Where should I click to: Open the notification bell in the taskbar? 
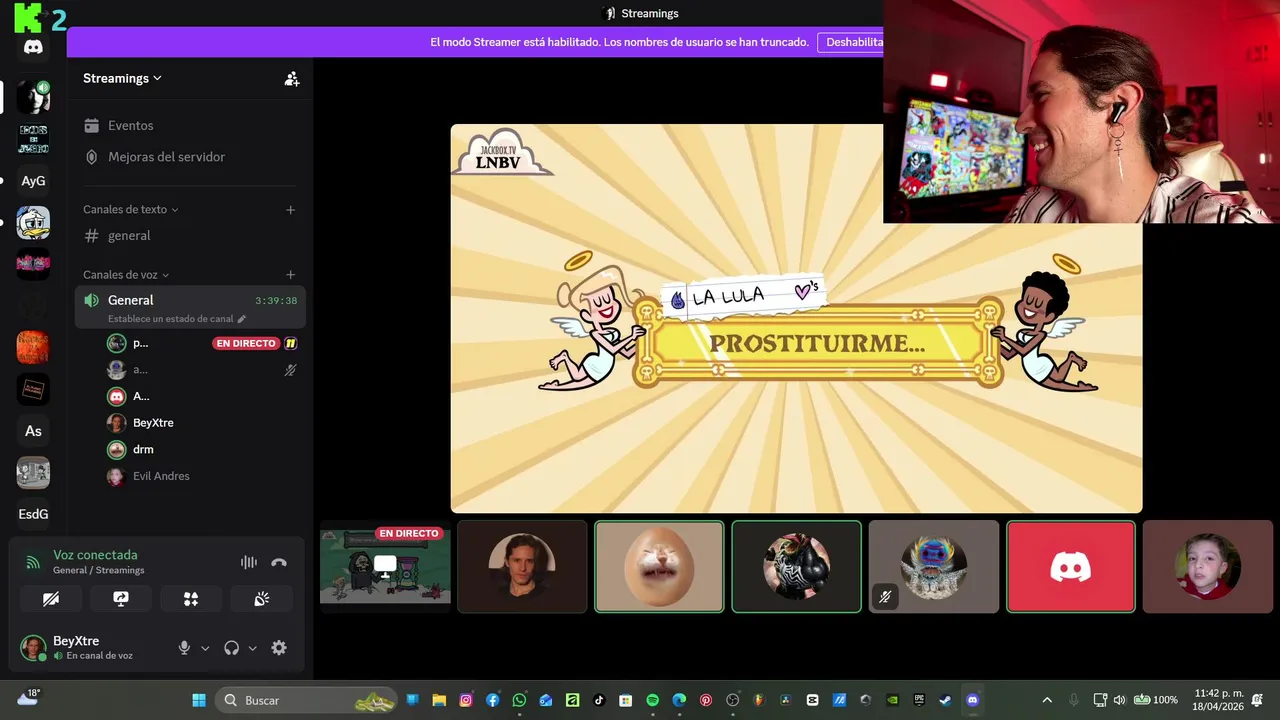click(x=1257, y=700)
